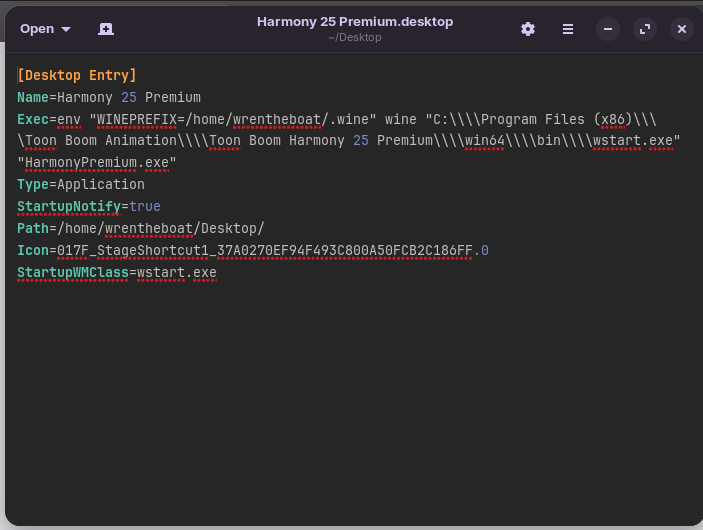Expand the Open dropdown arrow
The image size is (703, 530).
point(67,29)
